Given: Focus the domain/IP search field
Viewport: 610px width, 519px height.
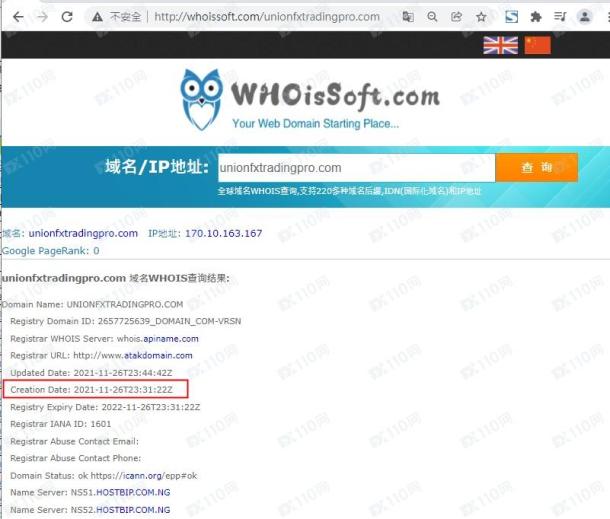Looking at the screenshot, I should pos(356,168).
